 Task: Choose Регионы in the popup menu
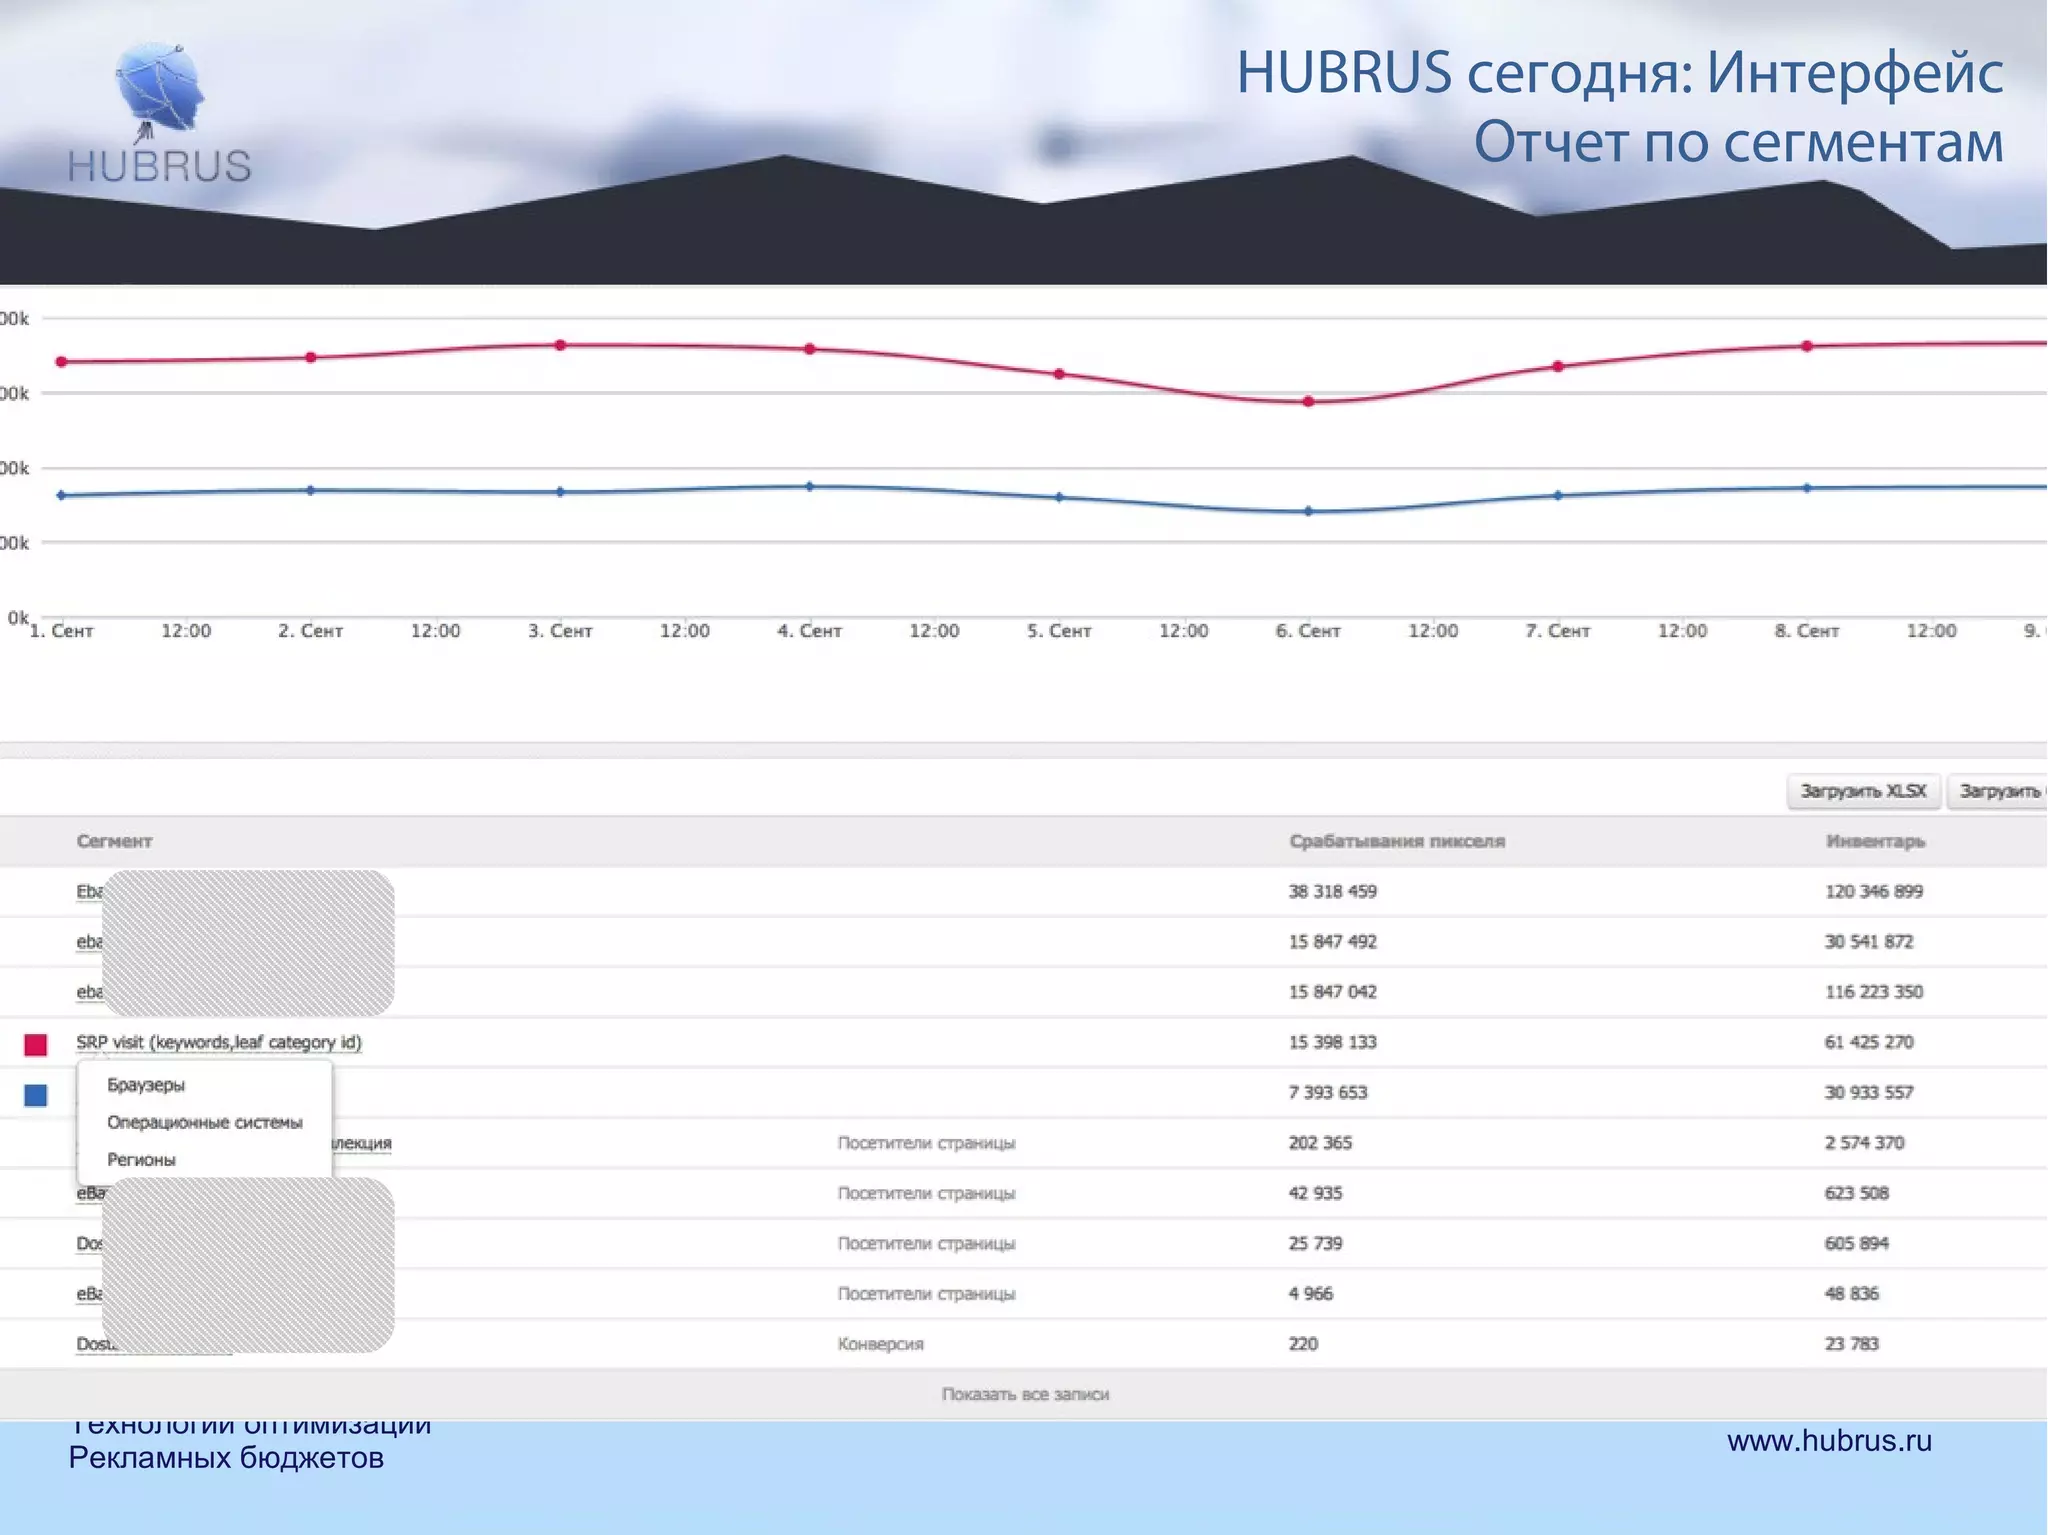(x=141, y=1160)
